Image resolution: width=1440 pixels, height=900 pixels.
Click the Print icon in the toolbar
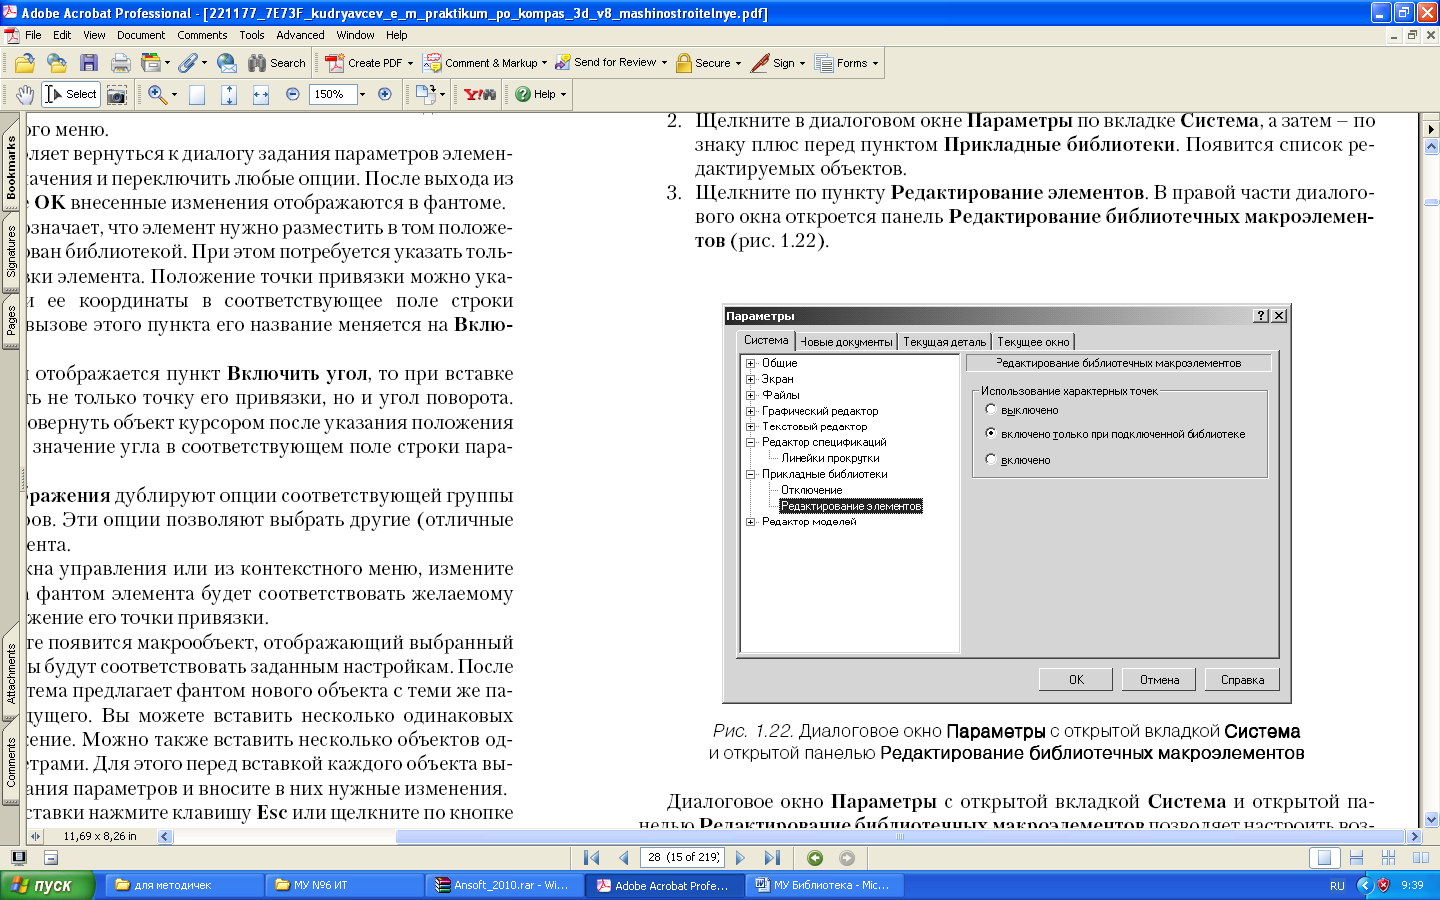(121, 63)
